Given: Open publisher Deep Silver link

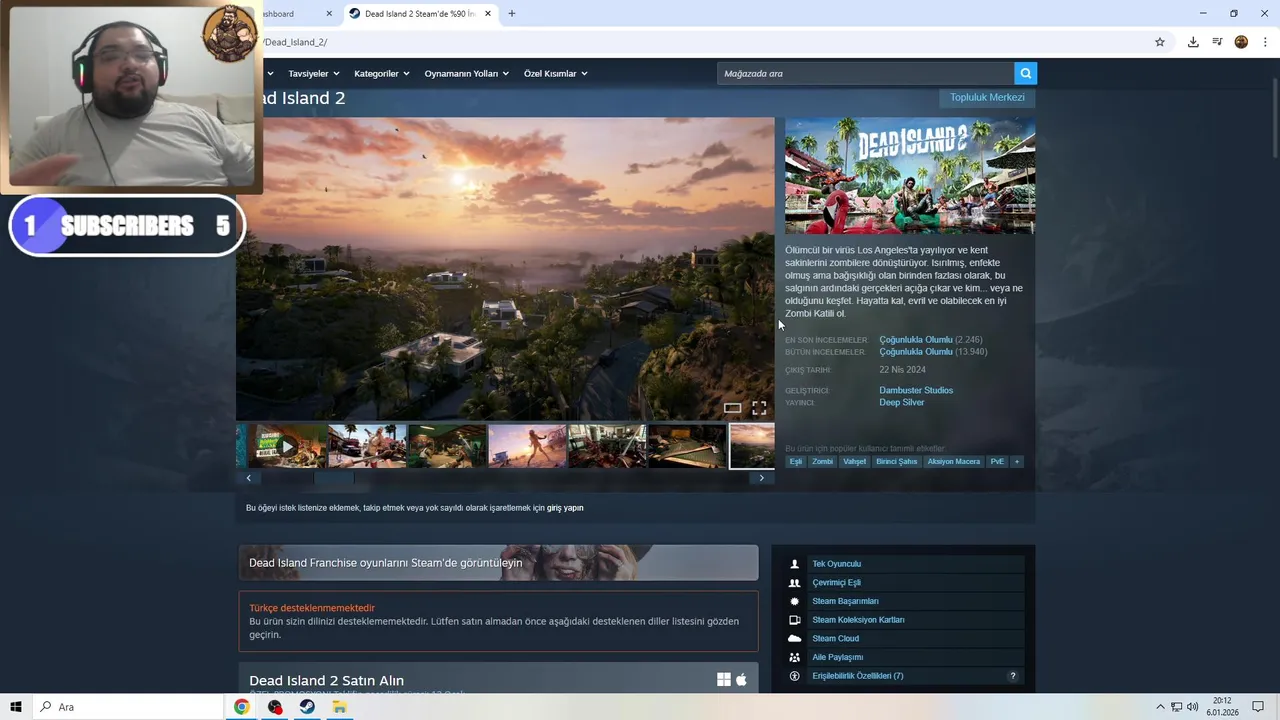Looking at the screenshot, I should coord(901,402).
